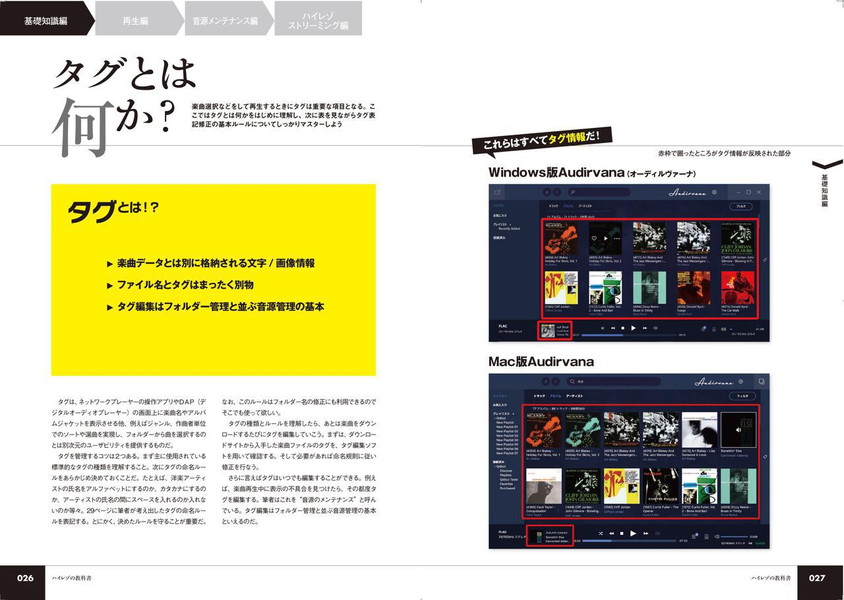Select Recently Added playlist in Windows Audirvana

(x=509, y=229)
